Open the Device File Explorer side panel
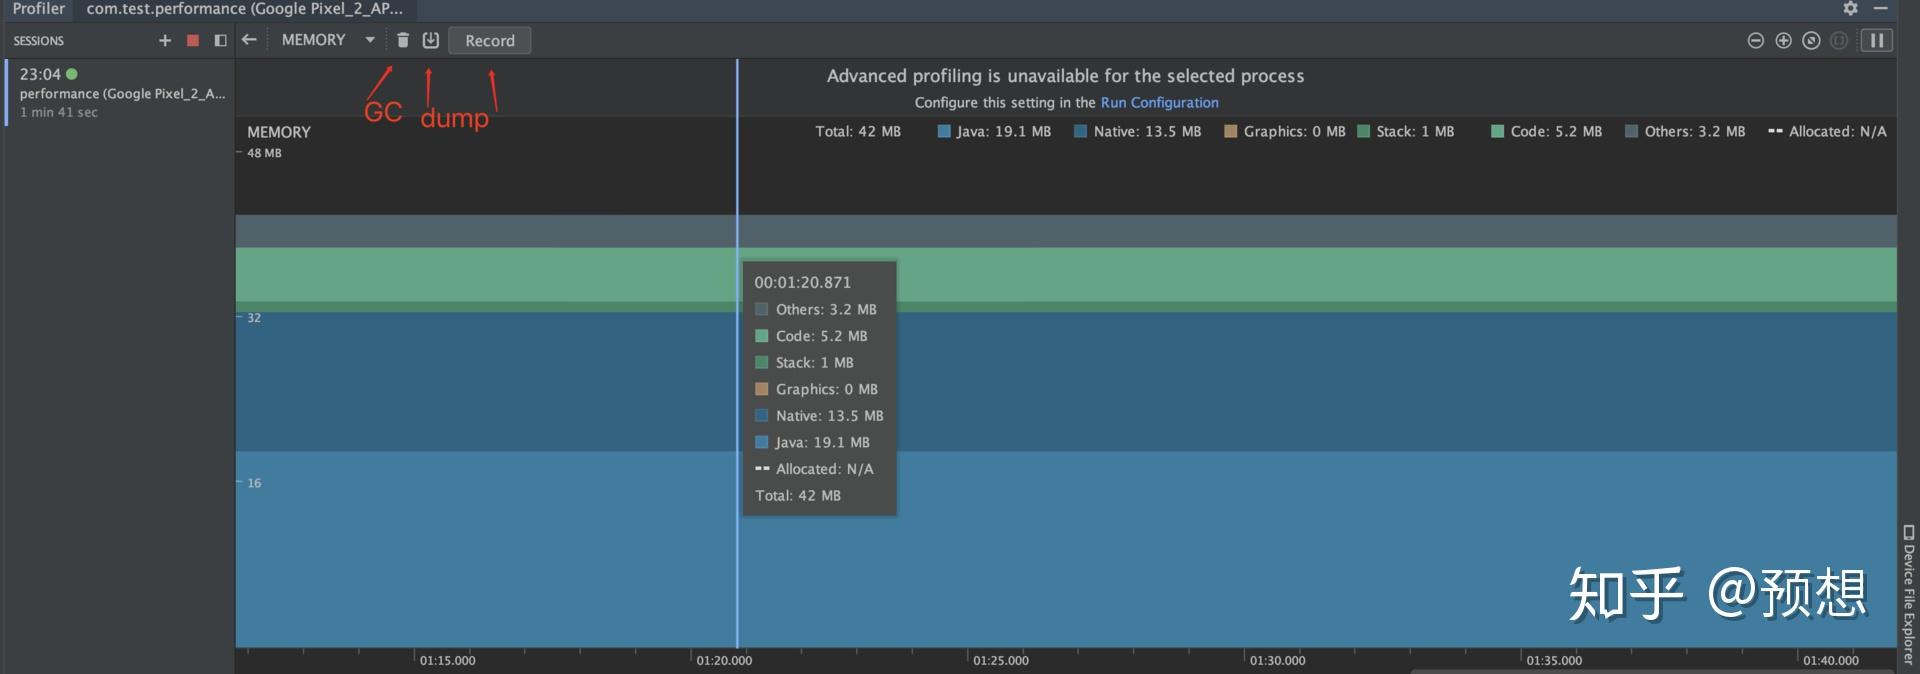The width and height of the screenshot is (1920, 674). pos(1908,595)
